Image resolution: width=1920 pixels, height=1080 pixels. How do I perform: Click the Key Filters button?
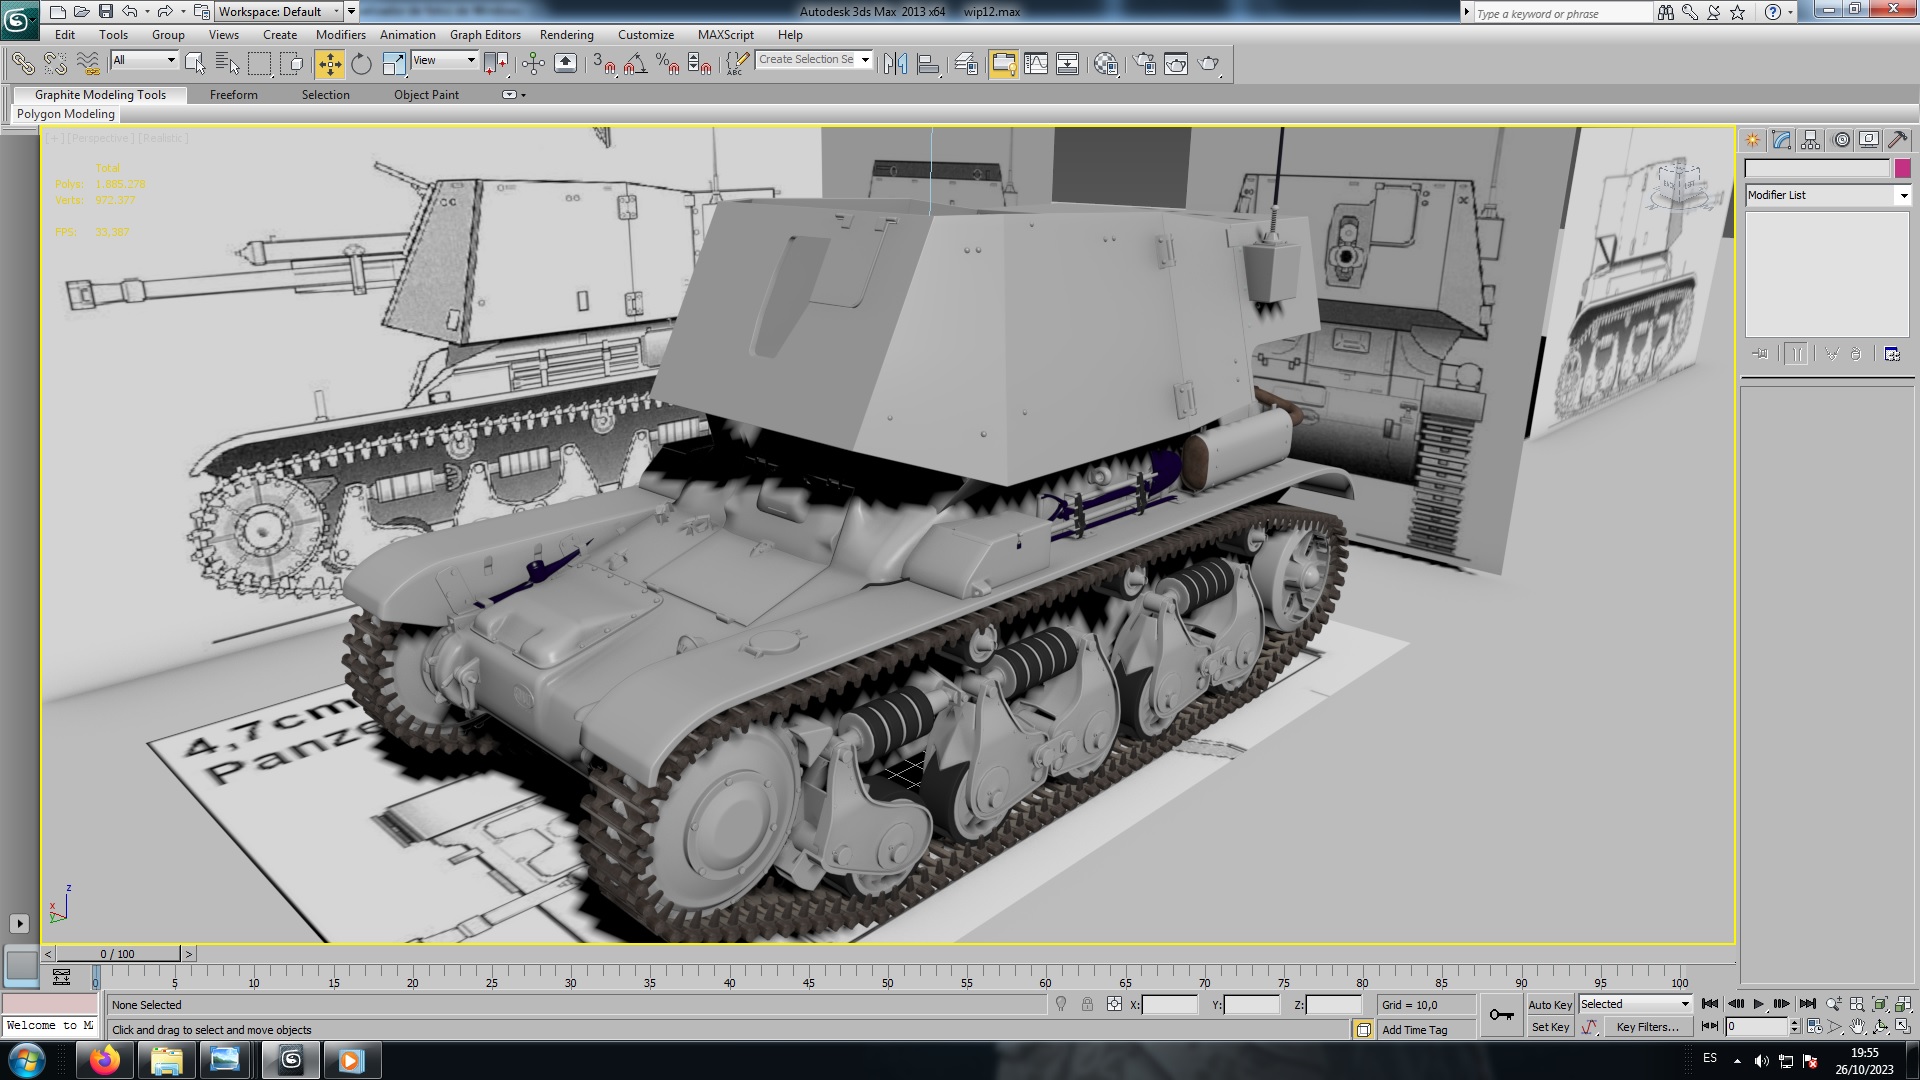tap(1647, 1027)
